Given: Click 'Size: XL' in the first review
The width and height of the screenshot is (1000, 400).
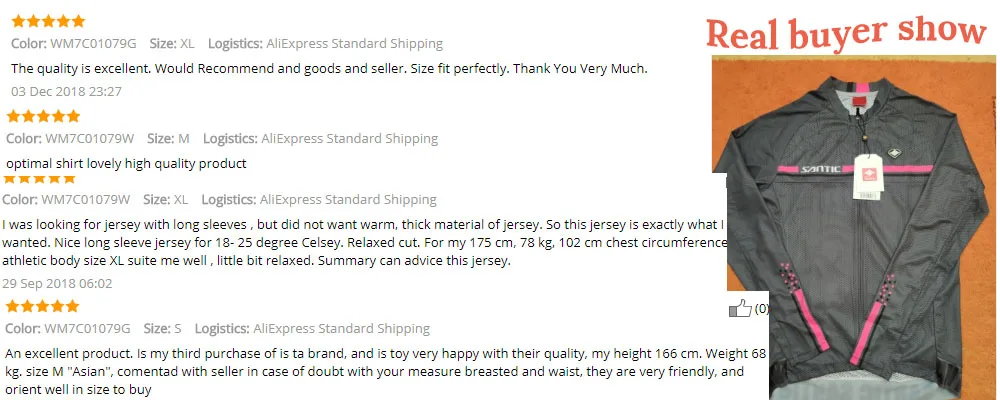Looking at the screenshot, I should click(172, 44).
